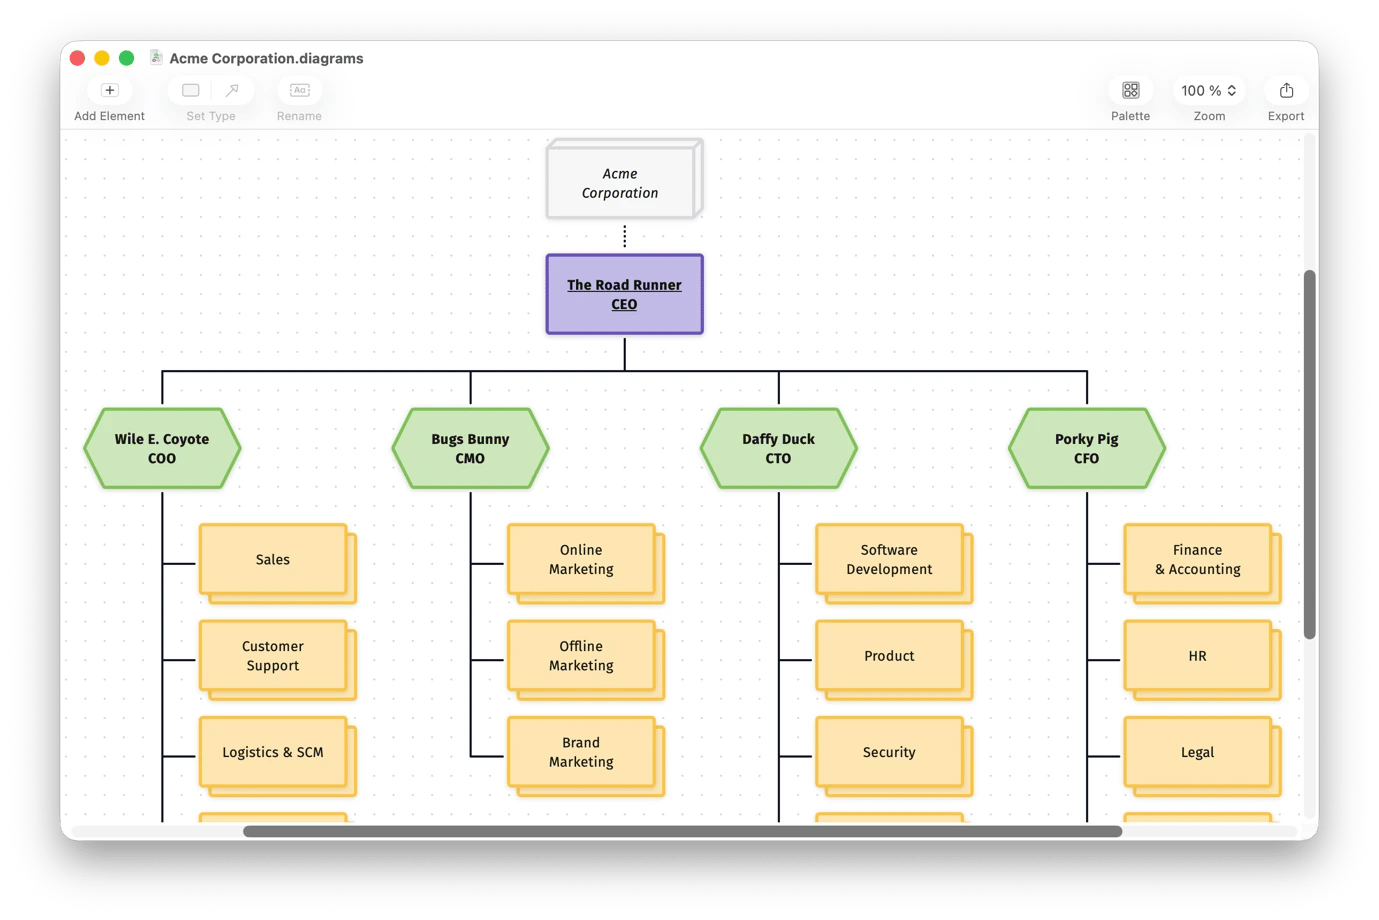1379x920 pixels.
Task: Click the Rename toolbar icon
Action: [x=300, y=90]
